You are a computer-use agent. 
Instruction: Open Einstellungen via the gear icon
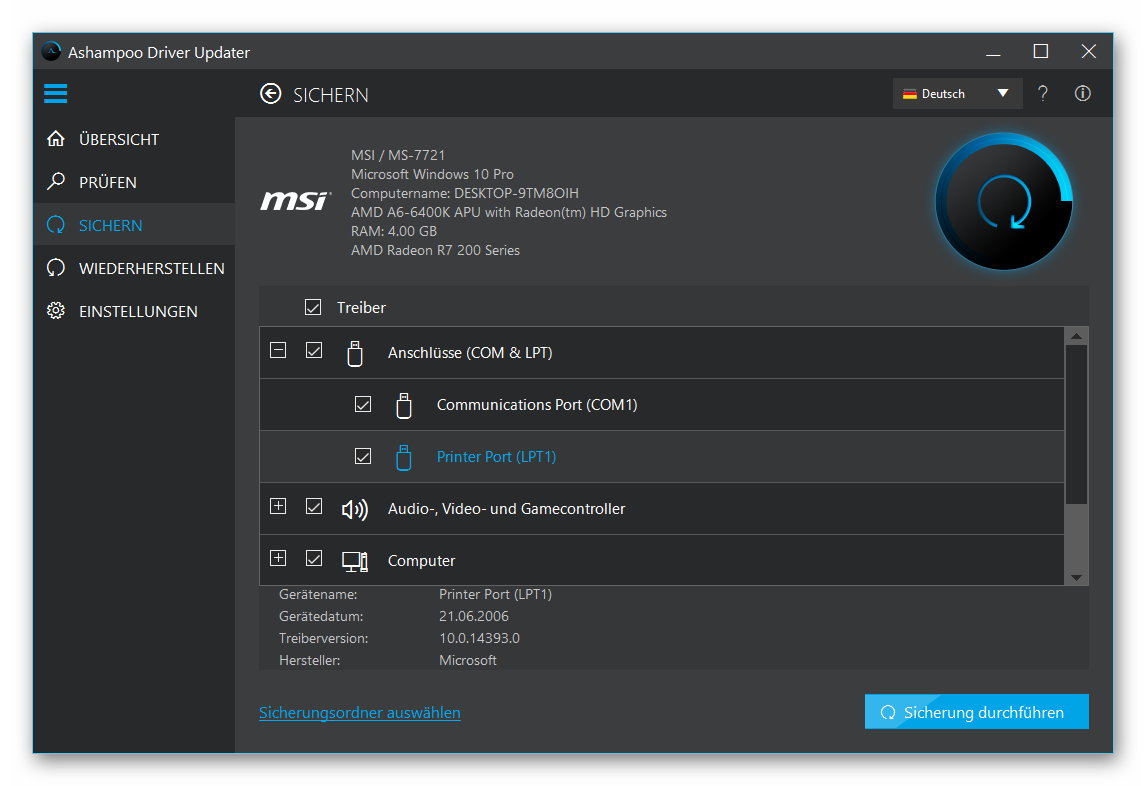pos(55,311)
